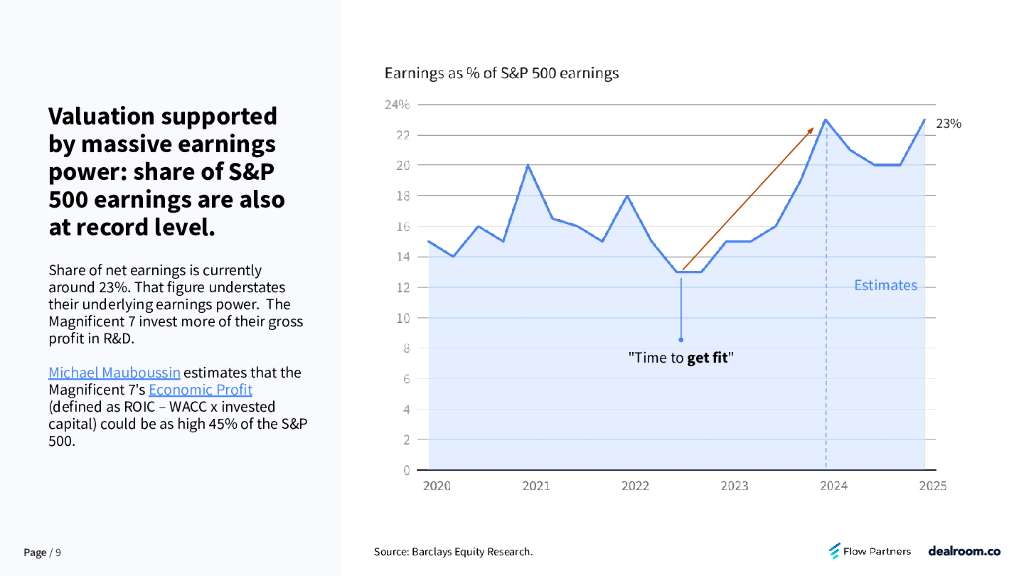Select the 23% data label
The height and width of the screenshot is (576, 1024).
(x=948, y=124)
